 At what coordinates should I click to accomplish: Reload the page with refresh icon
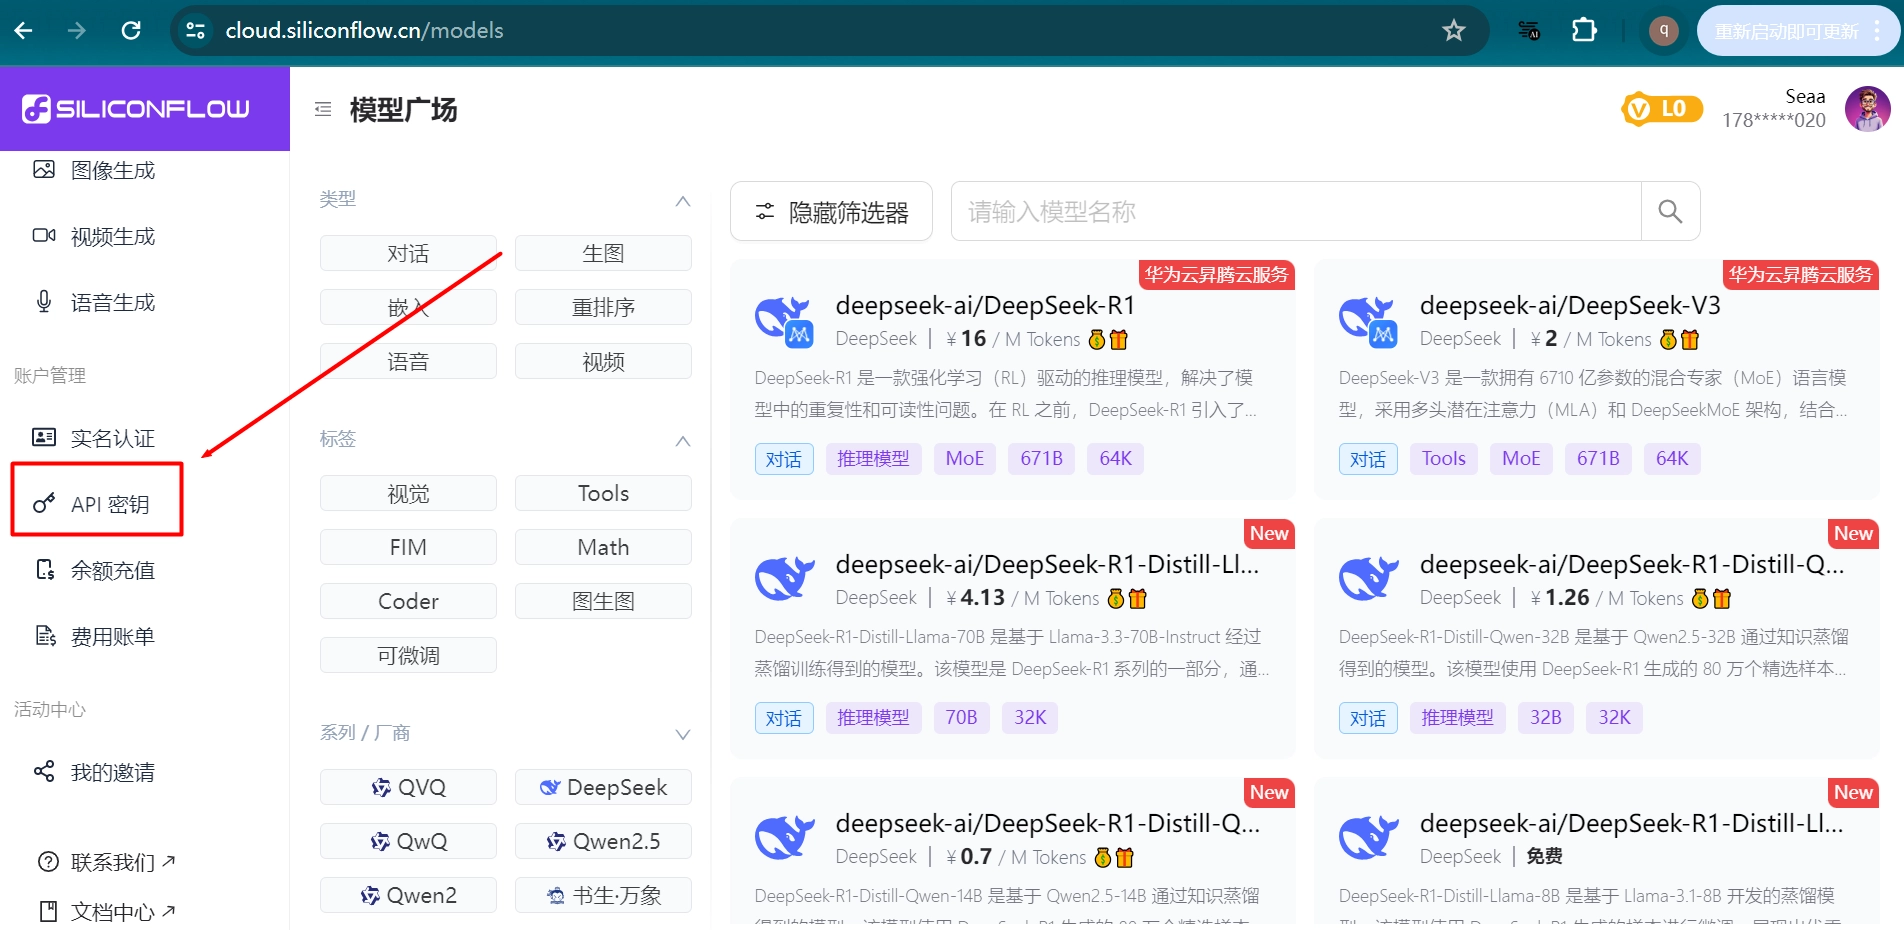131,31
